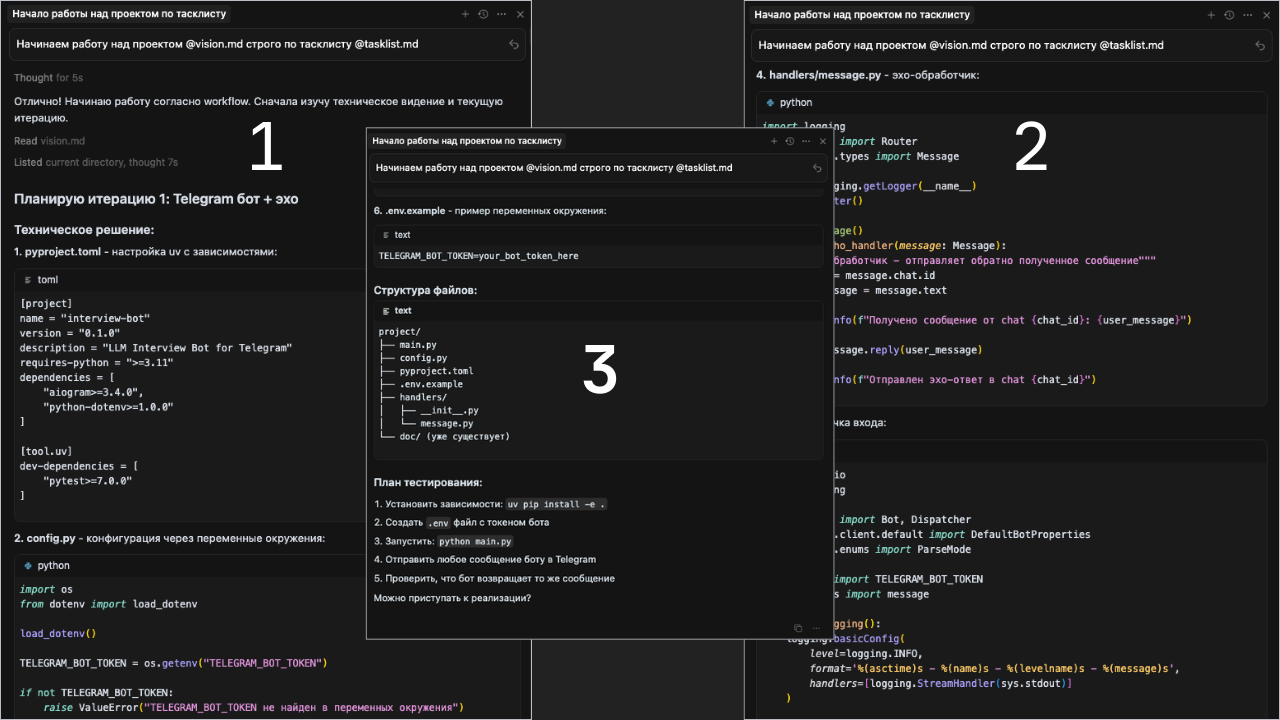Screen dimensions: 1280x720
Task: Click the 'load_dotenv()' call line
Action: (58, 633)
